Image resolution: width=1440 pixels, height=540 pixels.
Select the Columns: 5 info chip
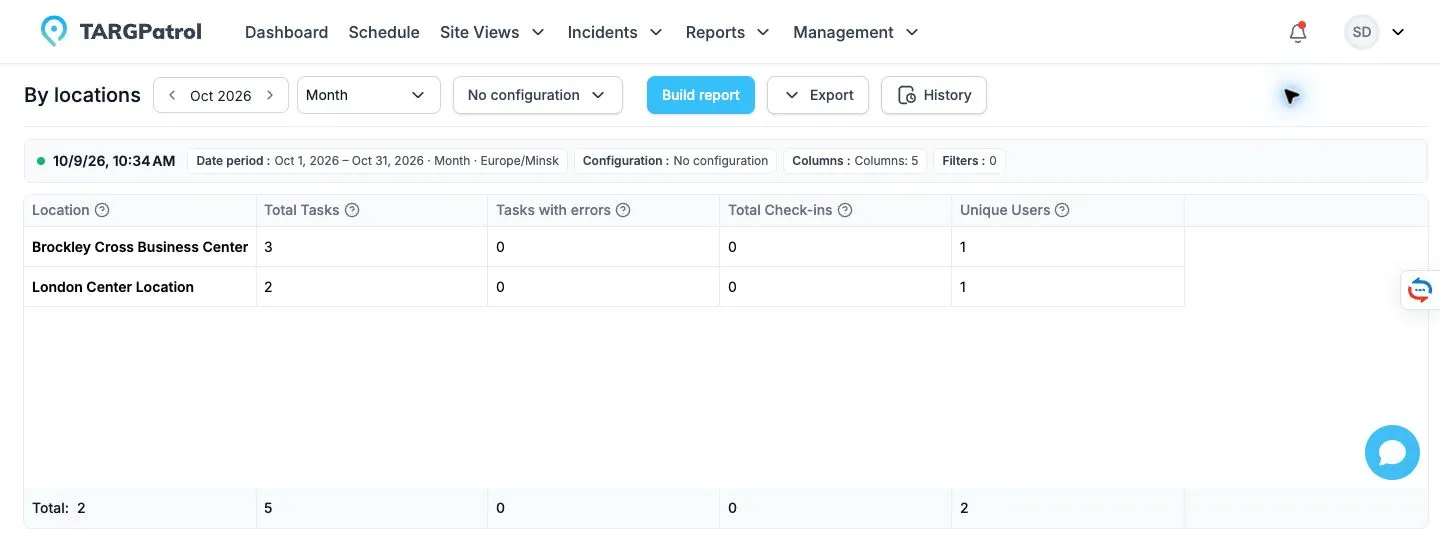[x=855, y=160]
